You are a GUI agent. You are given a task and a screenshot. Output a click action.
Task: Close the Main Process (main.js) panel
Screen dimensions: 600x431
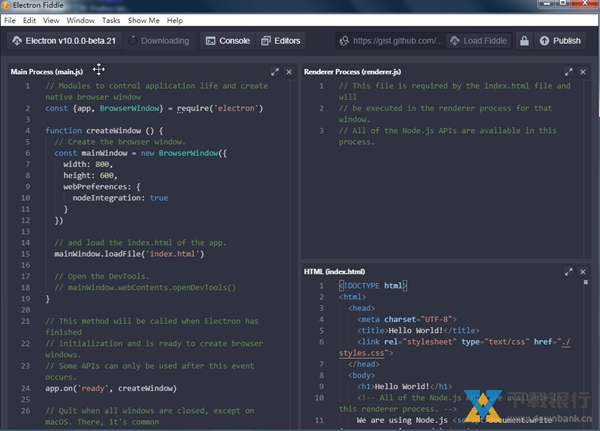tap(289, 72)
